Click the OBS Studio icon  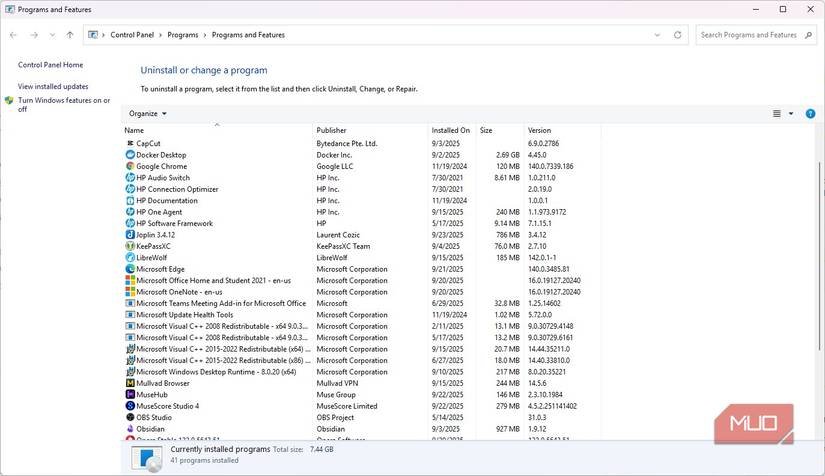click(x=130, y=418)
